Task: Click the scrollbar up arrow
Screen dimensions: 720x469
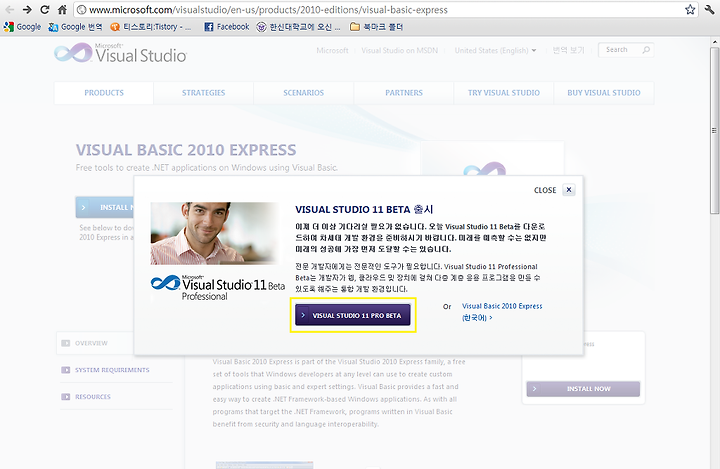Action: [714, 42]
